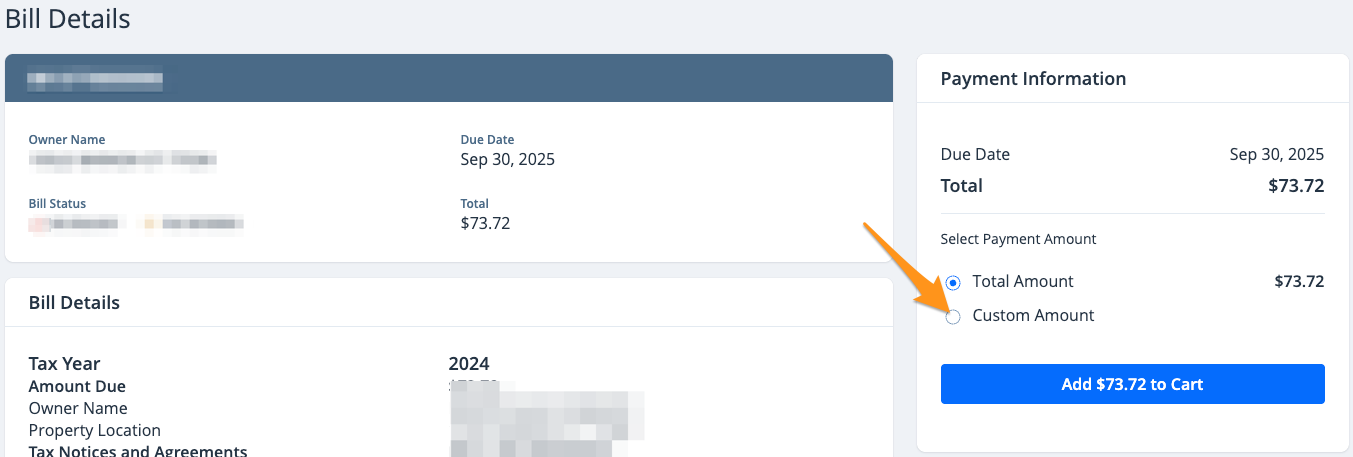This screenshot has height=457, width=1353.
Task: Click the first blurred Bill Status badge
Action: [74, 223]
